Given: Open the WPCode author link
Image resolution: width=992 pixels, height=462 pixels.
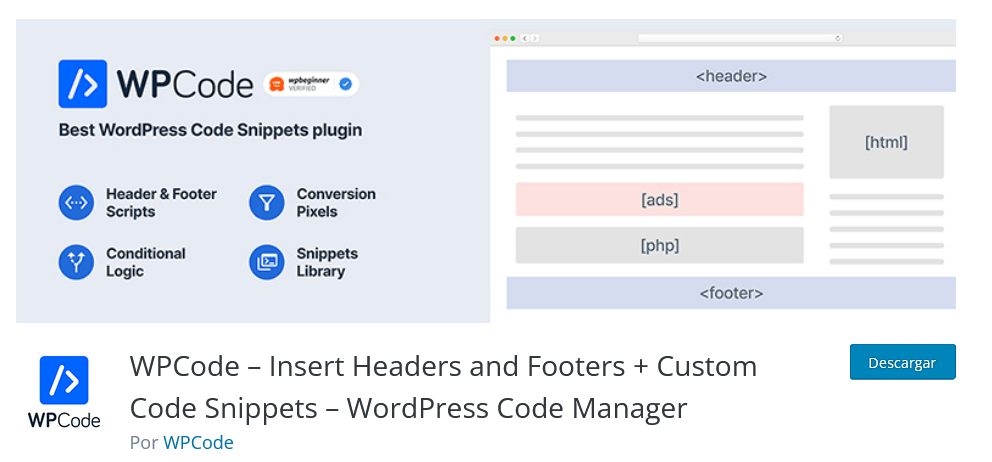Looking at the screenshot, I should [x=198, y=442].
